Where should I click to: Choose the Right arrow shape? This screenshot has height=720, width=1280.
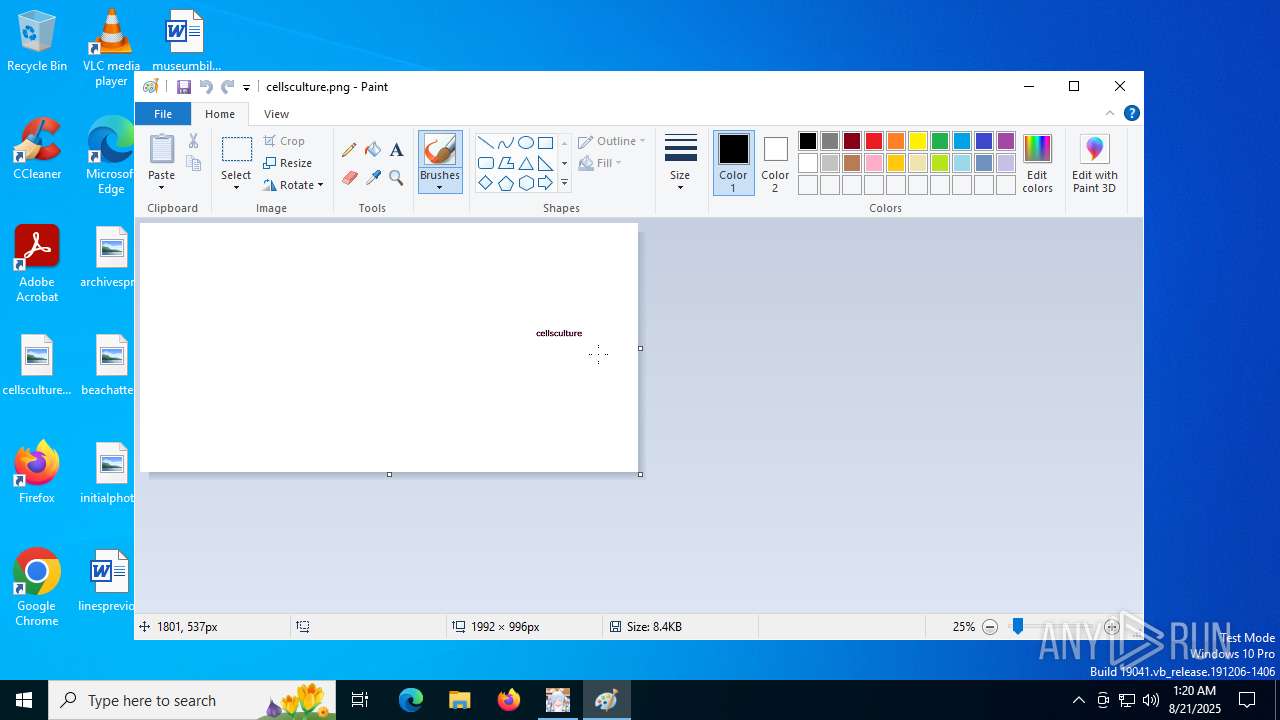coord(545,183)
